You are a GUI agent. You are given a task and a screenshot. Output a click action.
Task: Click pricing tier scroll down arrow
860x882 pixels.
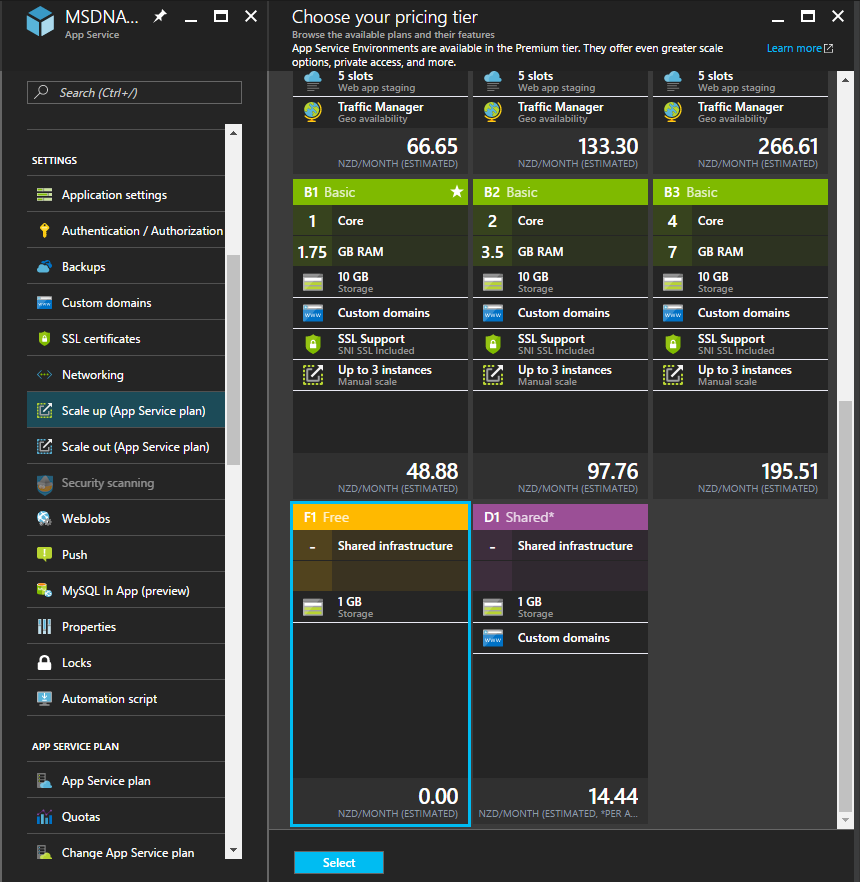tap(845, 820)
